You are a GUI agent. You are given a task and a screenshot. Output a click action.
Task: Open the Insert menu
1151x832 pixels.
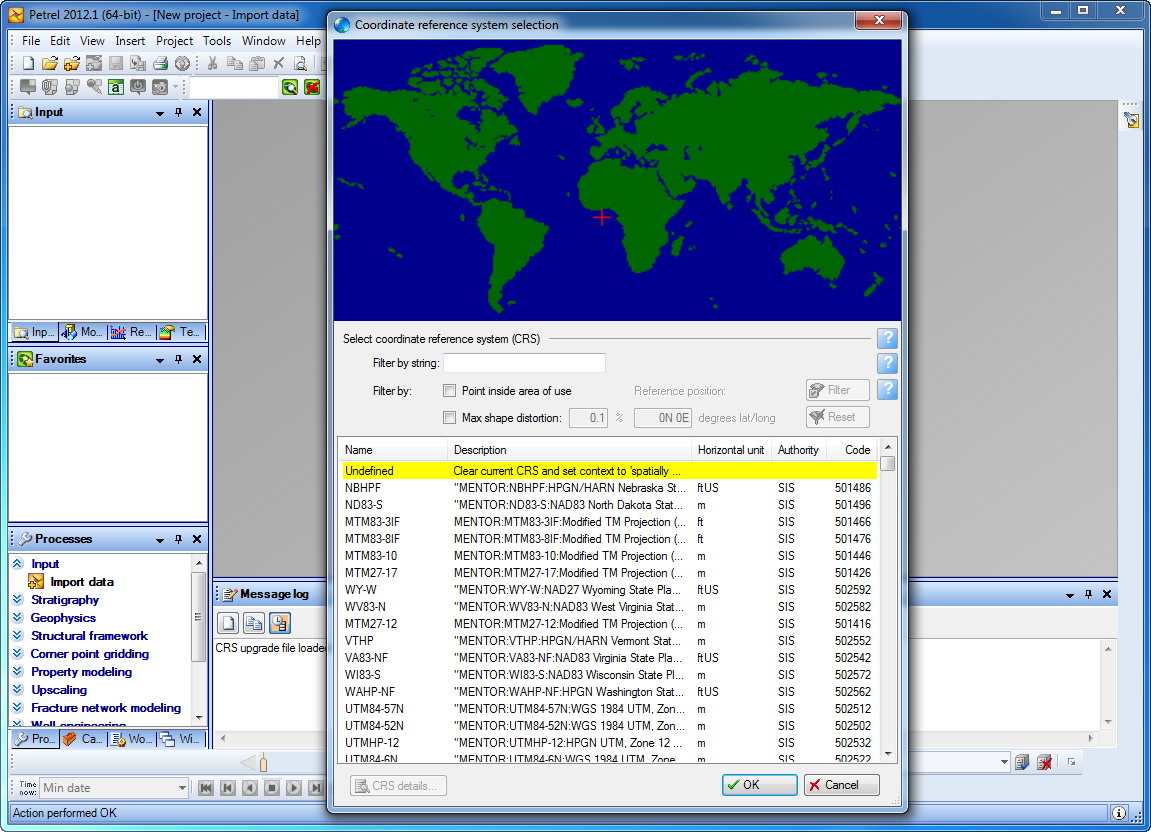pyautogui.click(x=130, y=41)
